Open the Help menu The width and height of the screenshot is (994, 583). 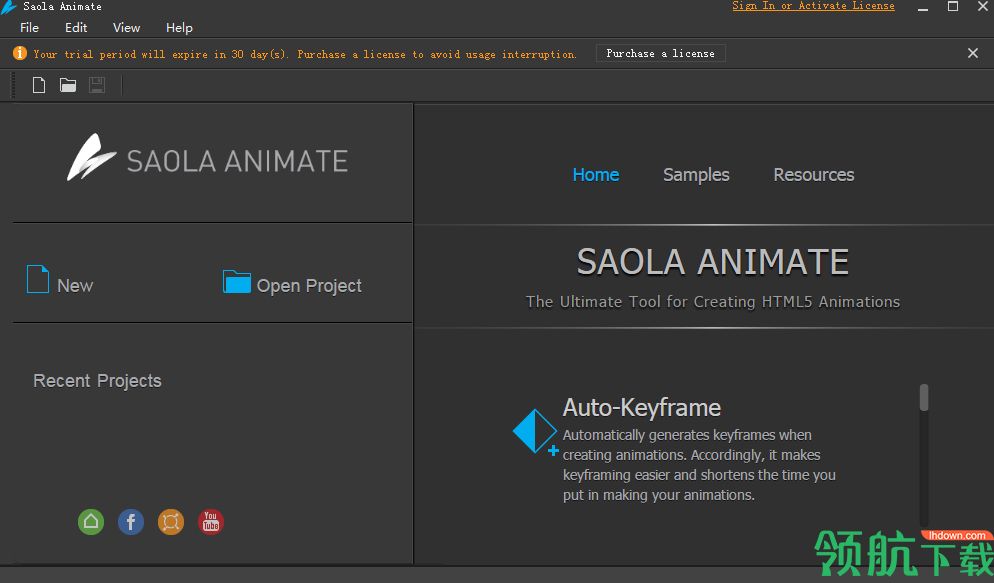(179, 28)
